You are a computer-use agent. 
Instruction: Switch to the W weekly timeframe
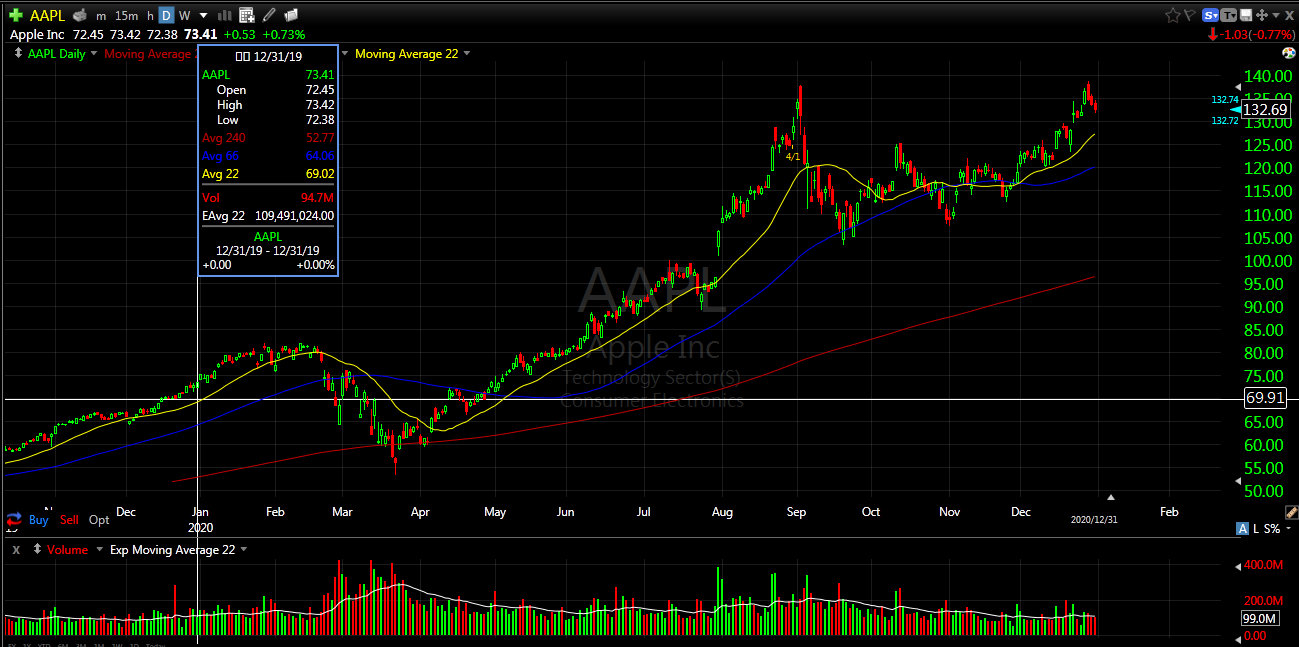[x=185, y=15]
